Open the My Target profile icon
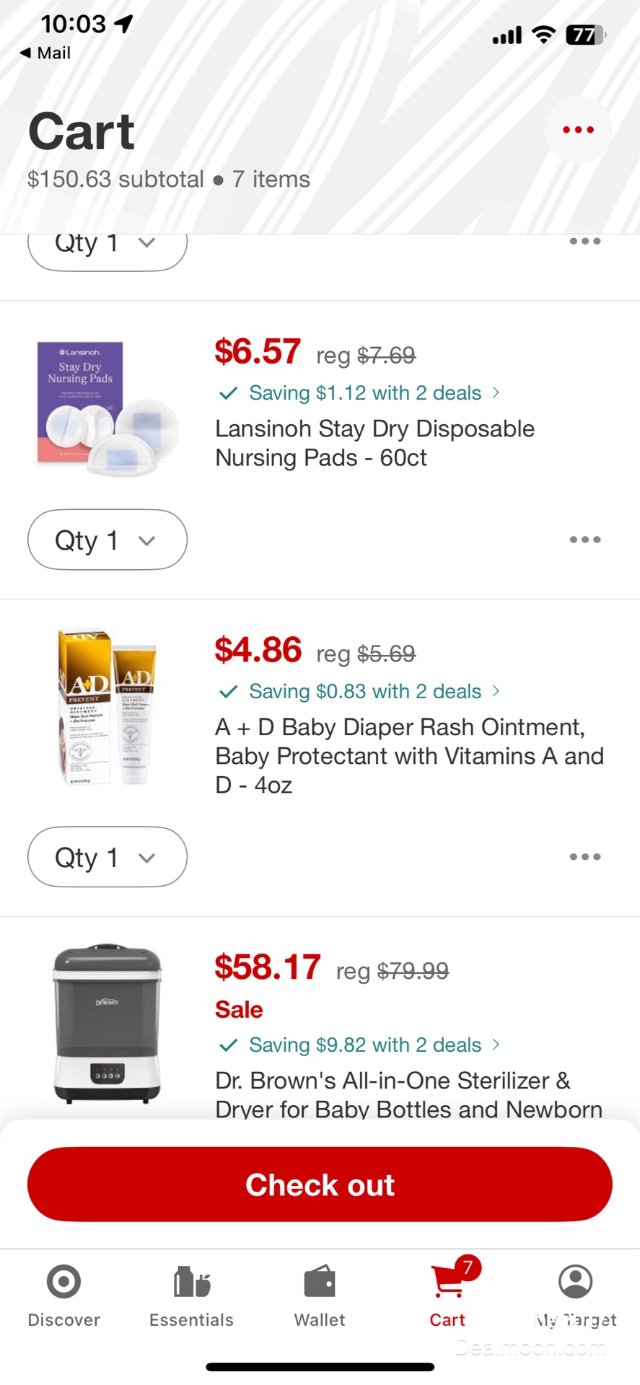This screenshot has width=640, height=1385. [575, 1282]
